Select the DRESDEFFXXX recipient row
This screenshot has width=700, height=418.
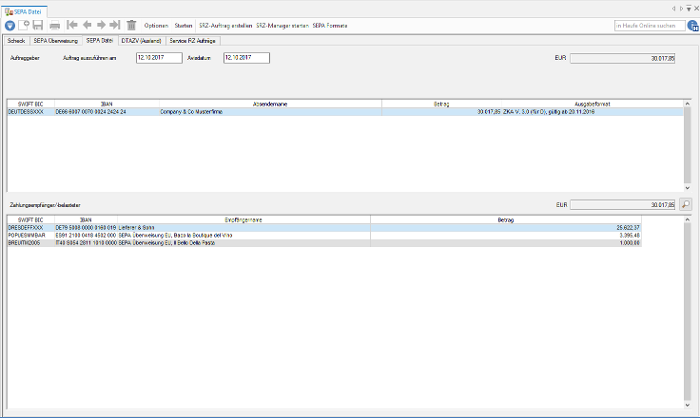(324, 228)
